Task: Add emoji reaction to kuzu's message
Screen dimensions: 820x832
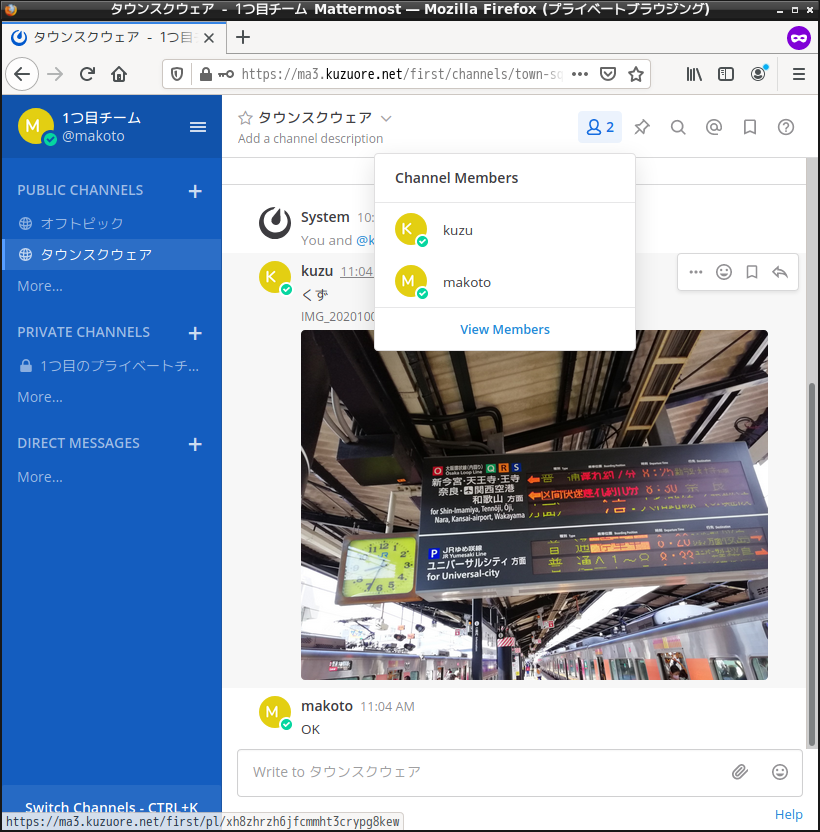Action: 724,272
